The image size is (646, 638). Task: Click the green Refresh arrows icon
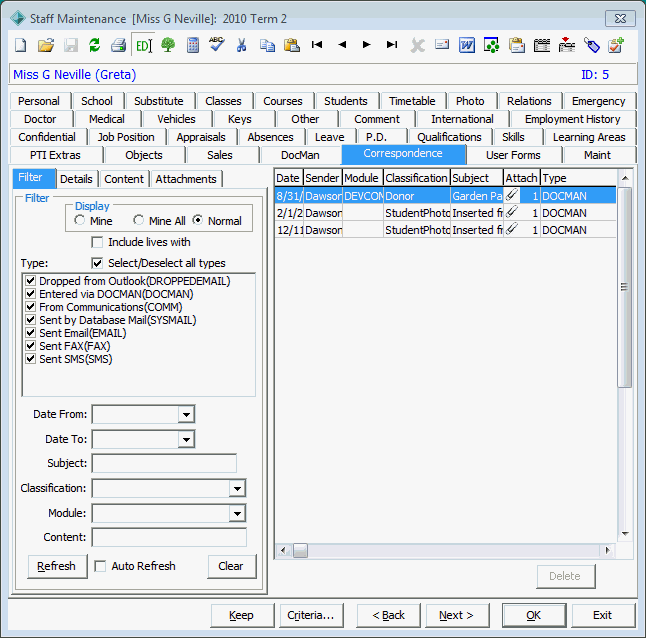[x=95, y=45]
